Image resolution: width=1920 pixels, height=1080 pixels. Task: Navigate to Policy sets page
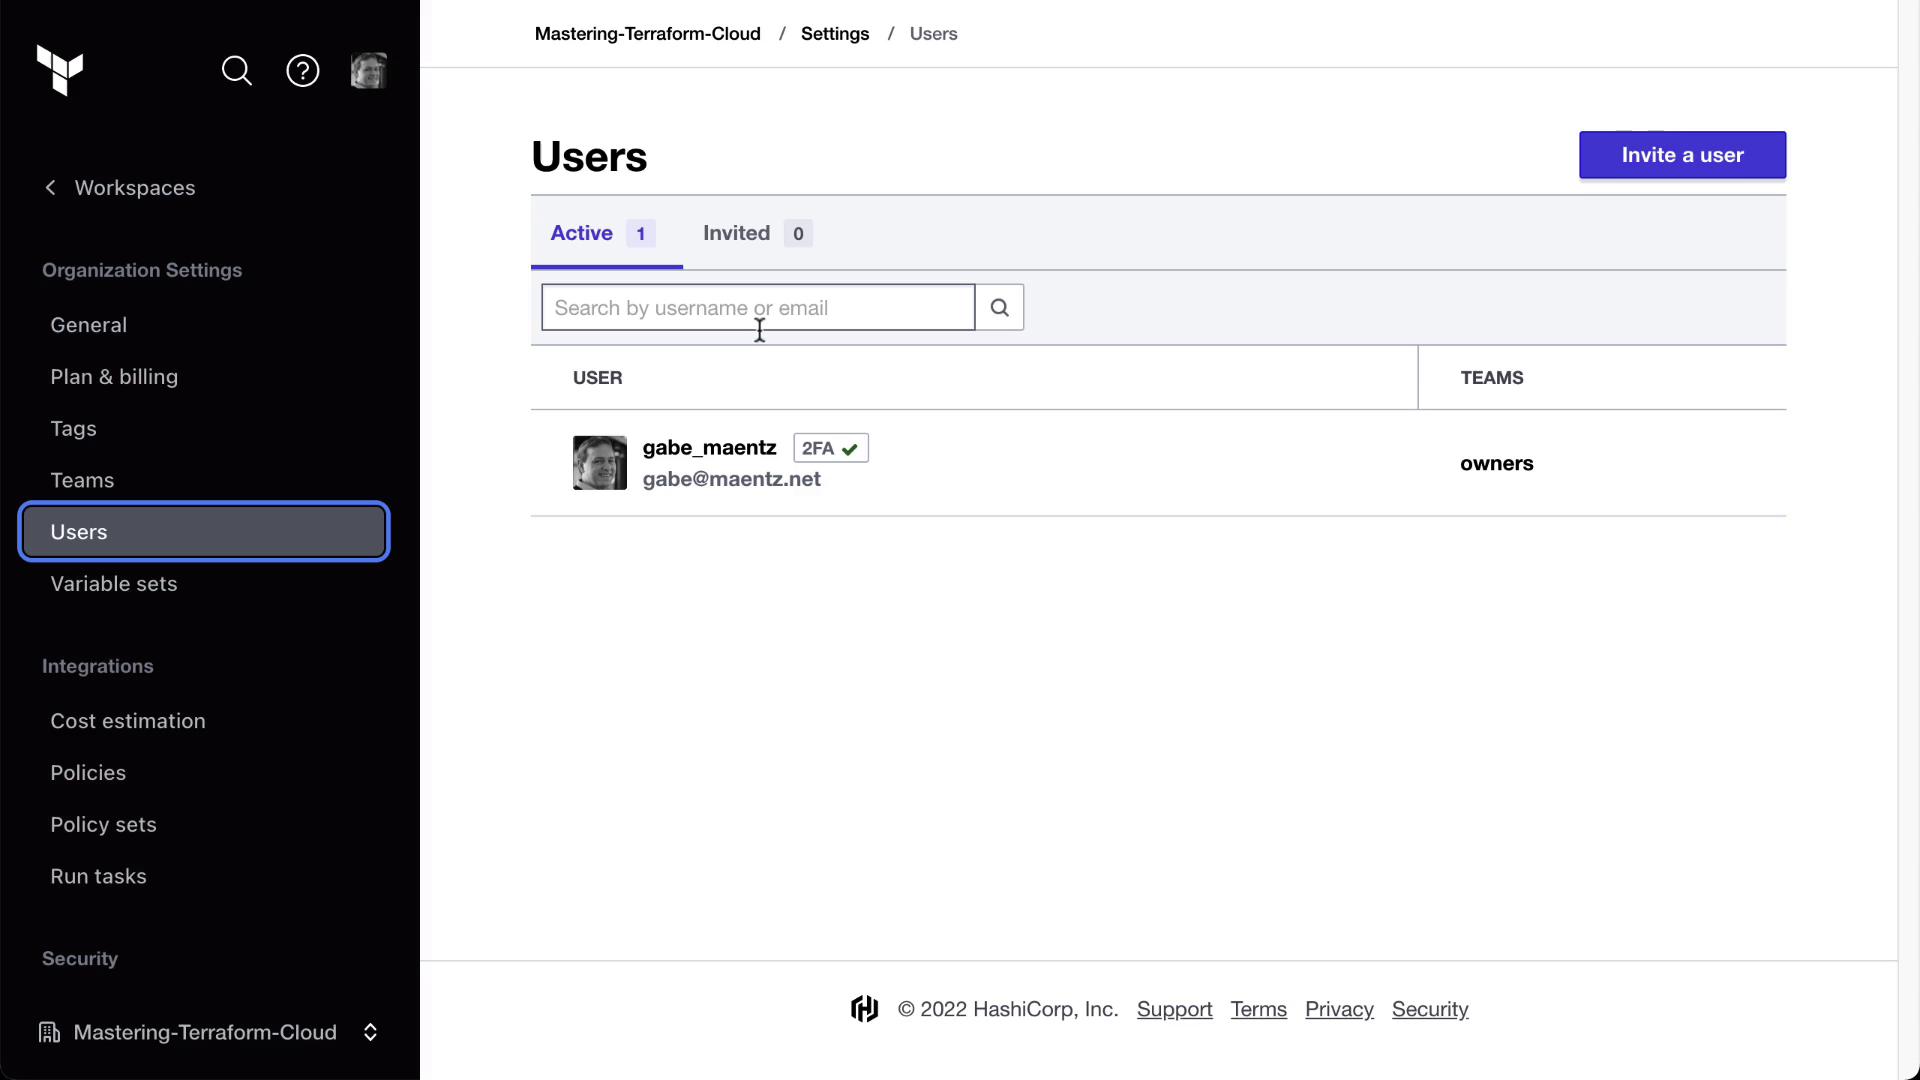[x=104, y=825]
